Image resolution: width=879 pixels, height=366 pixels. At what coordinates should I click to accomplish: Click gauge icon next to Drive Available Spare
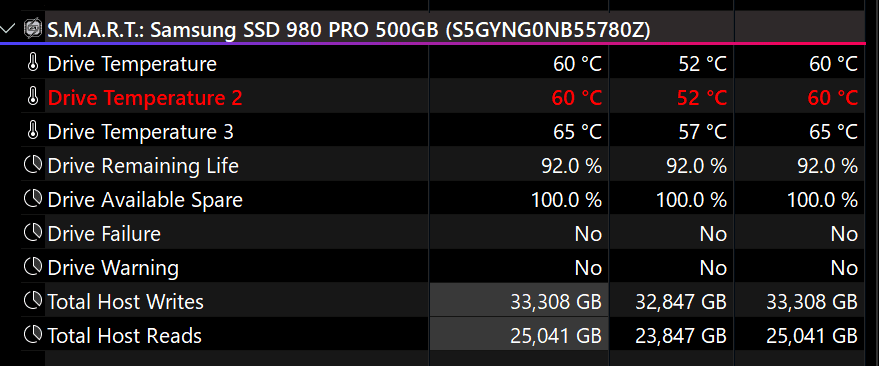[x=33, y=199]
